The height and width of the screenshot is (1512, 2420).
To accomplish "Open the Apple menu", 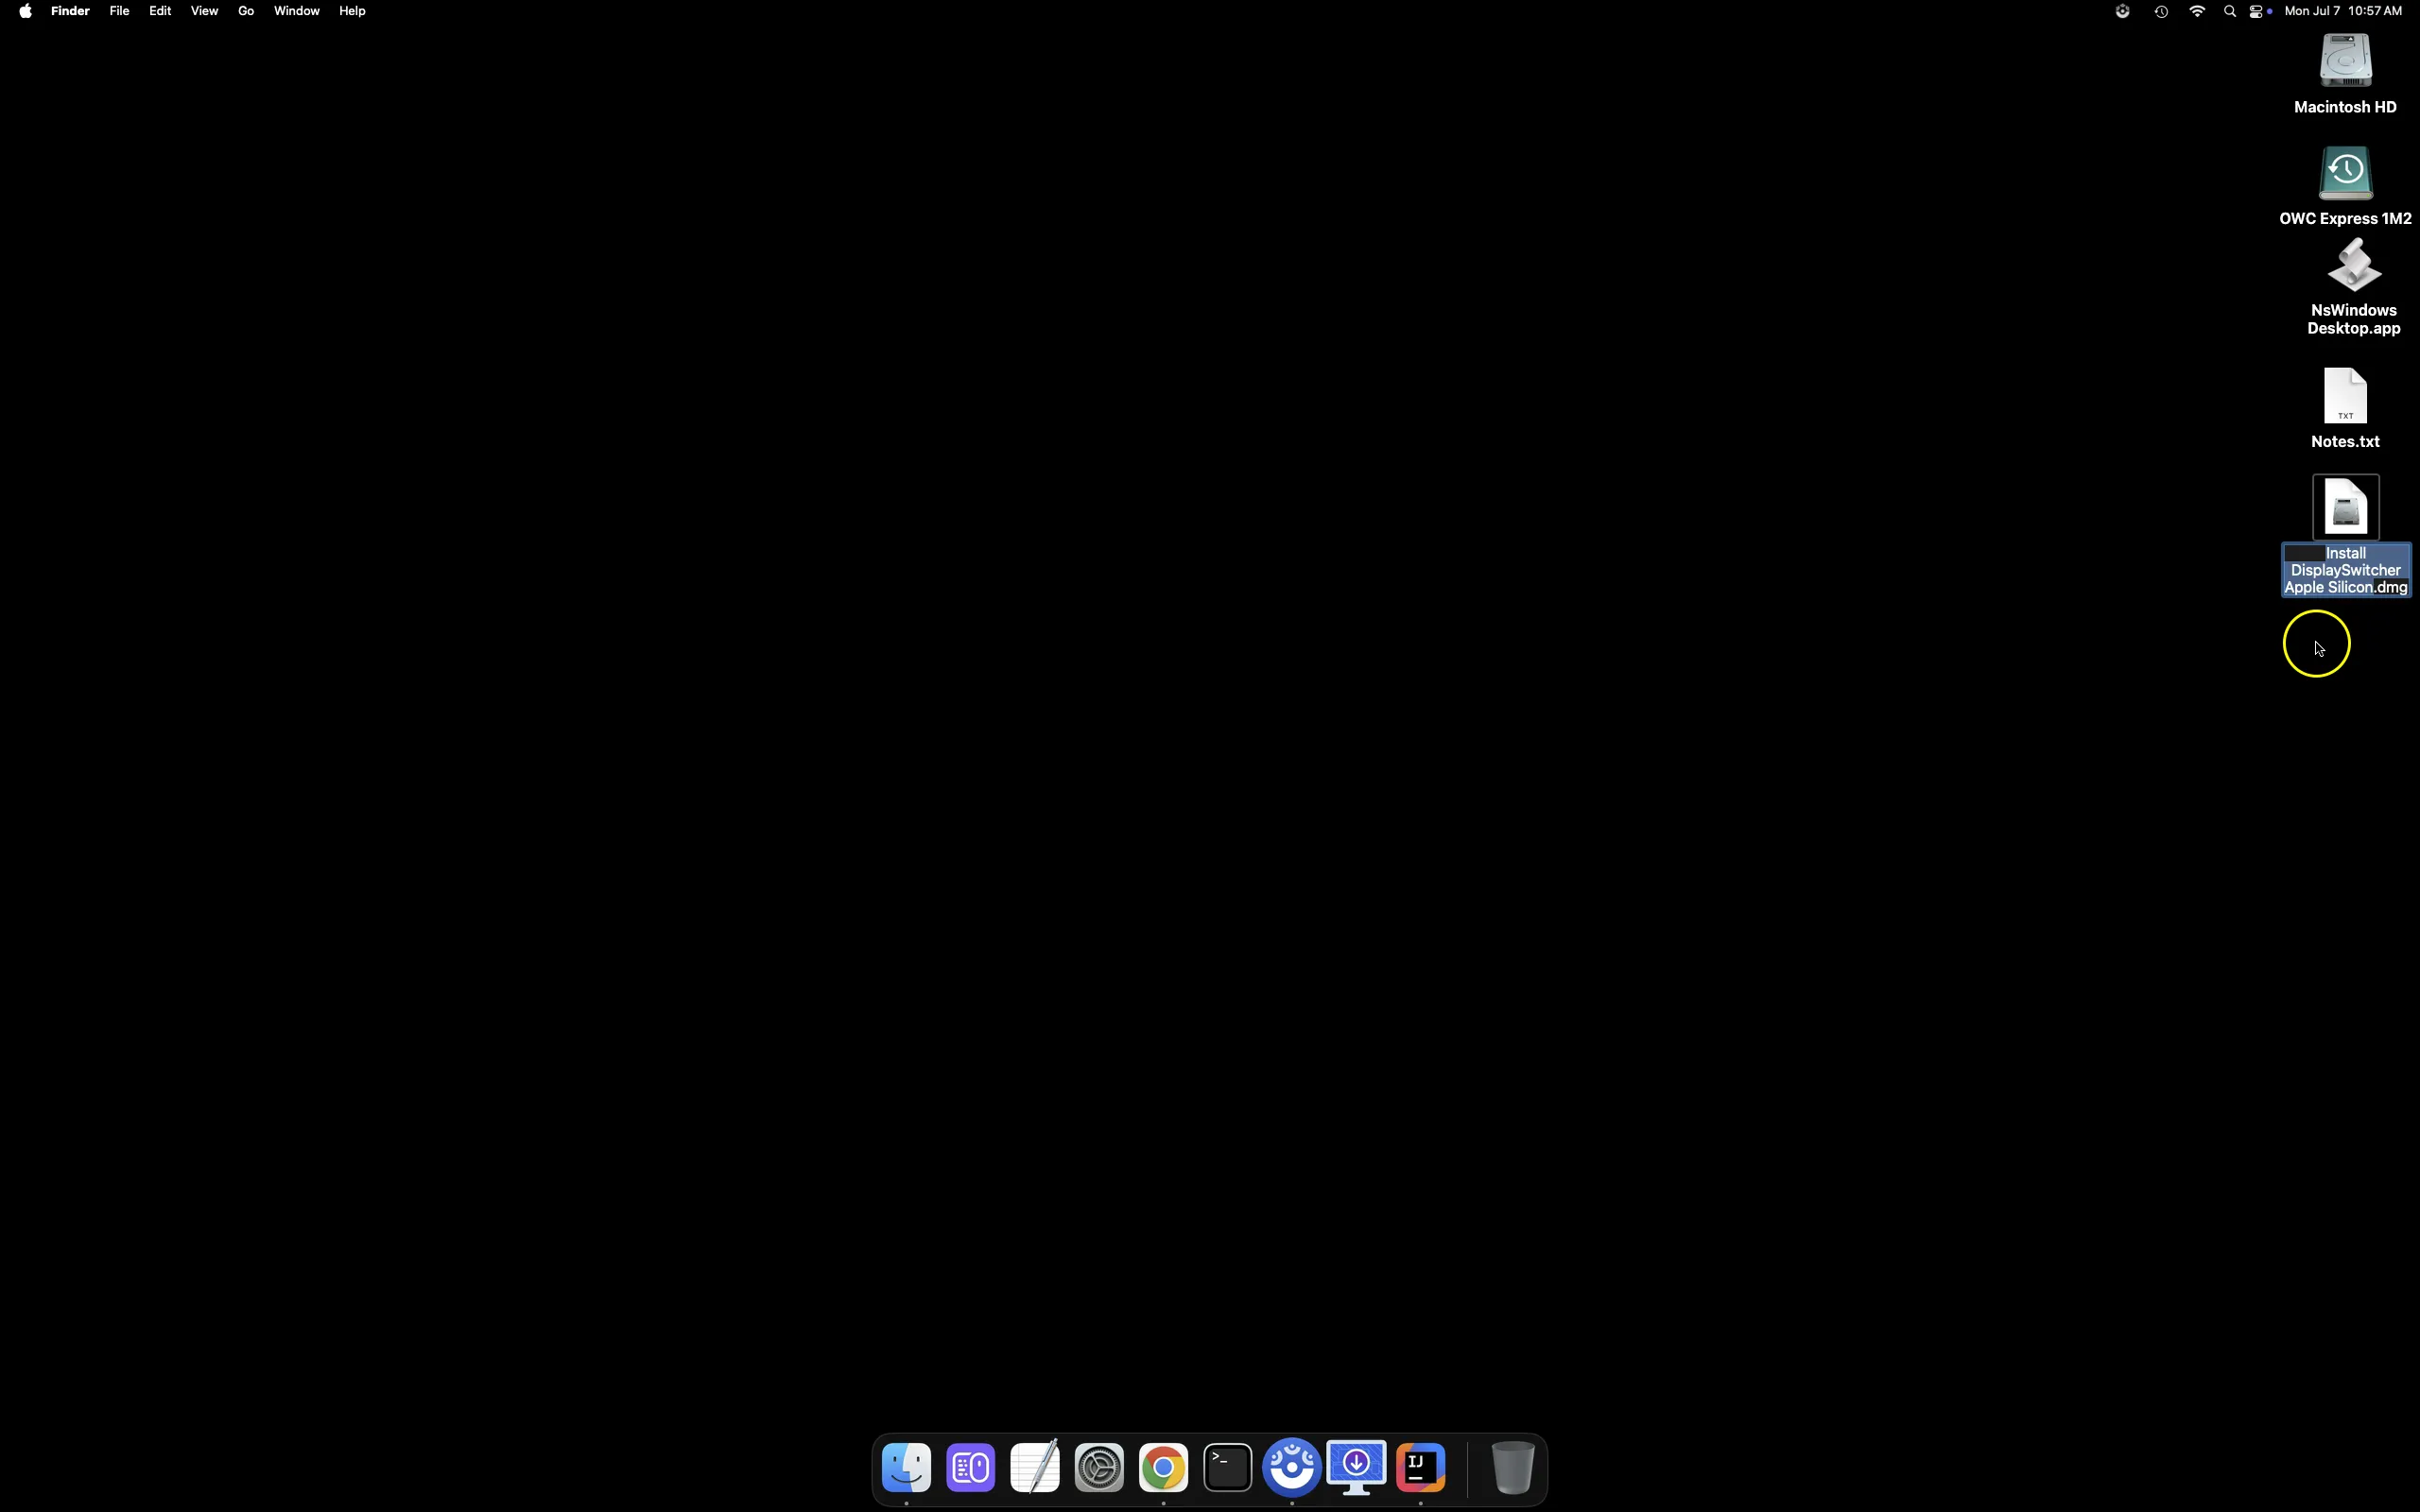I will tap(25, 11).
